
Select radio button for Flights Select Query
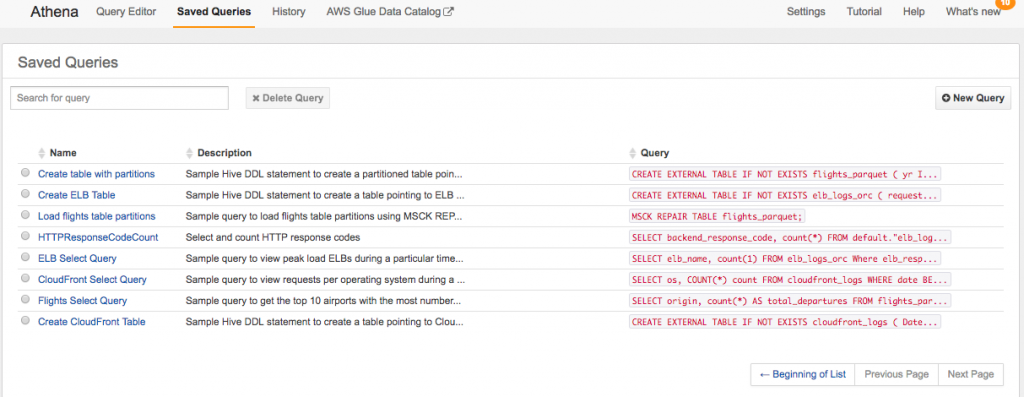(25, 299)
